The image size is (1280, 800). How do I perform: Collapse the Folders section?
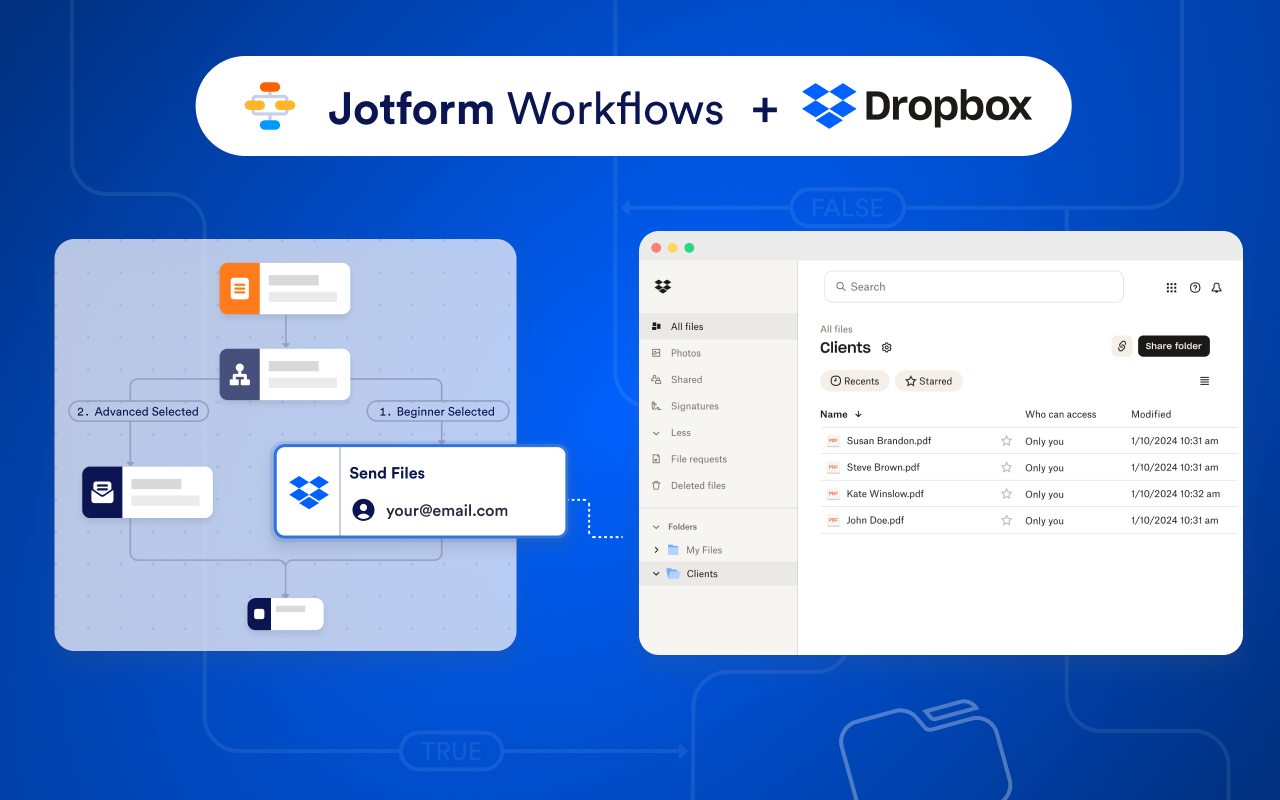(657, 527)
